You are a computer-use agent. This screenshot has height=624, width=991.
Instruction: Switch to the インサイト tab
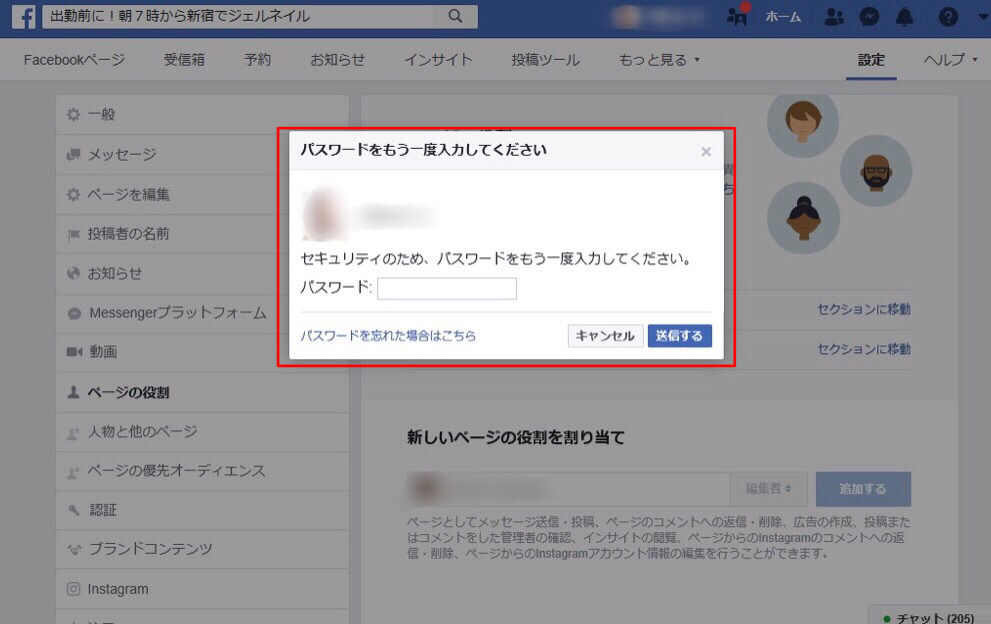pyautogui.click(x=437, y=59)
